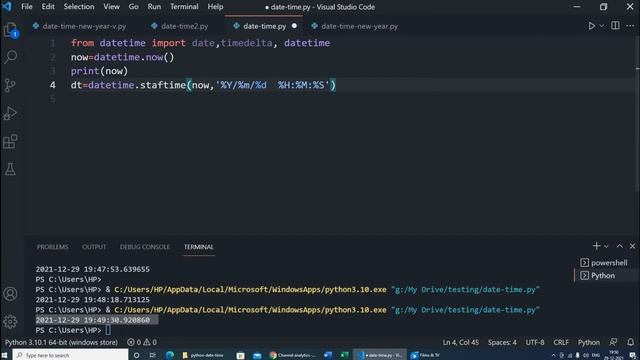Maximize the panel with up chevron
This screenshot has height=360, width=640.
620,246
